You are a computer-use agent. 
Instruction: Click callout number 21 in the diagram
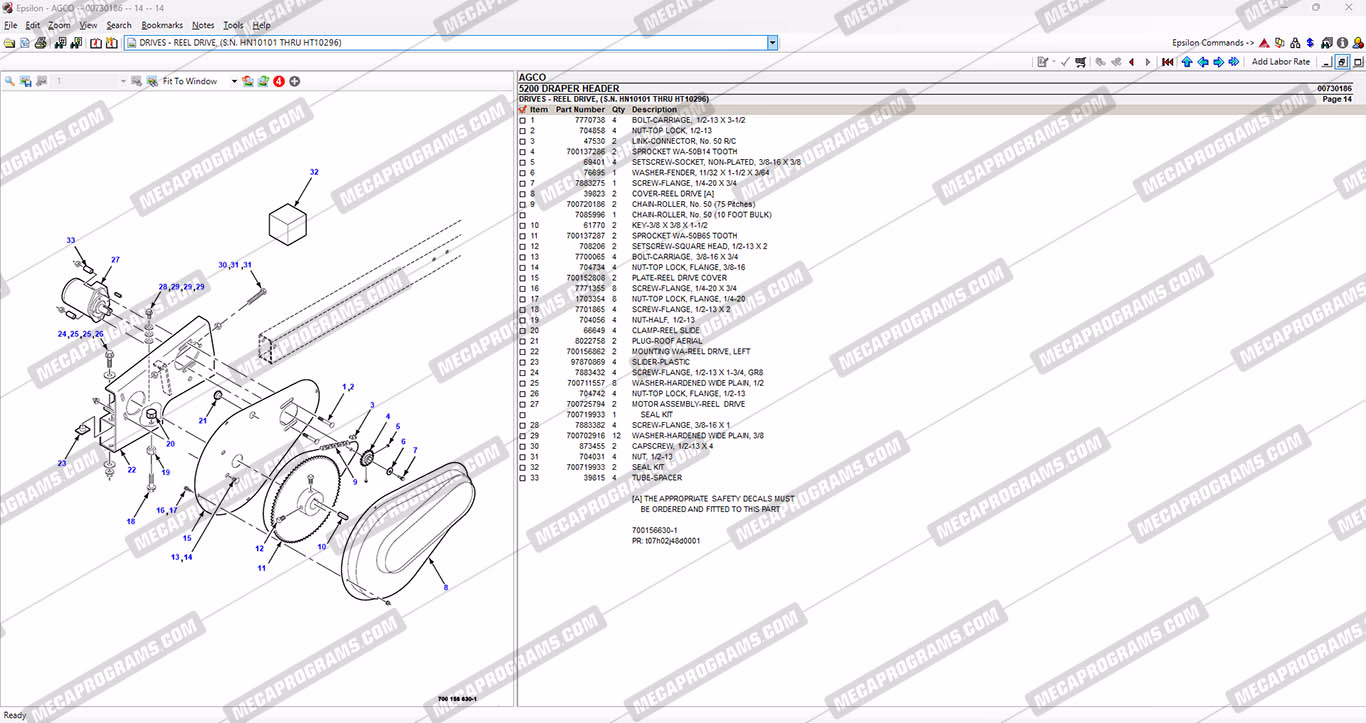203,420
